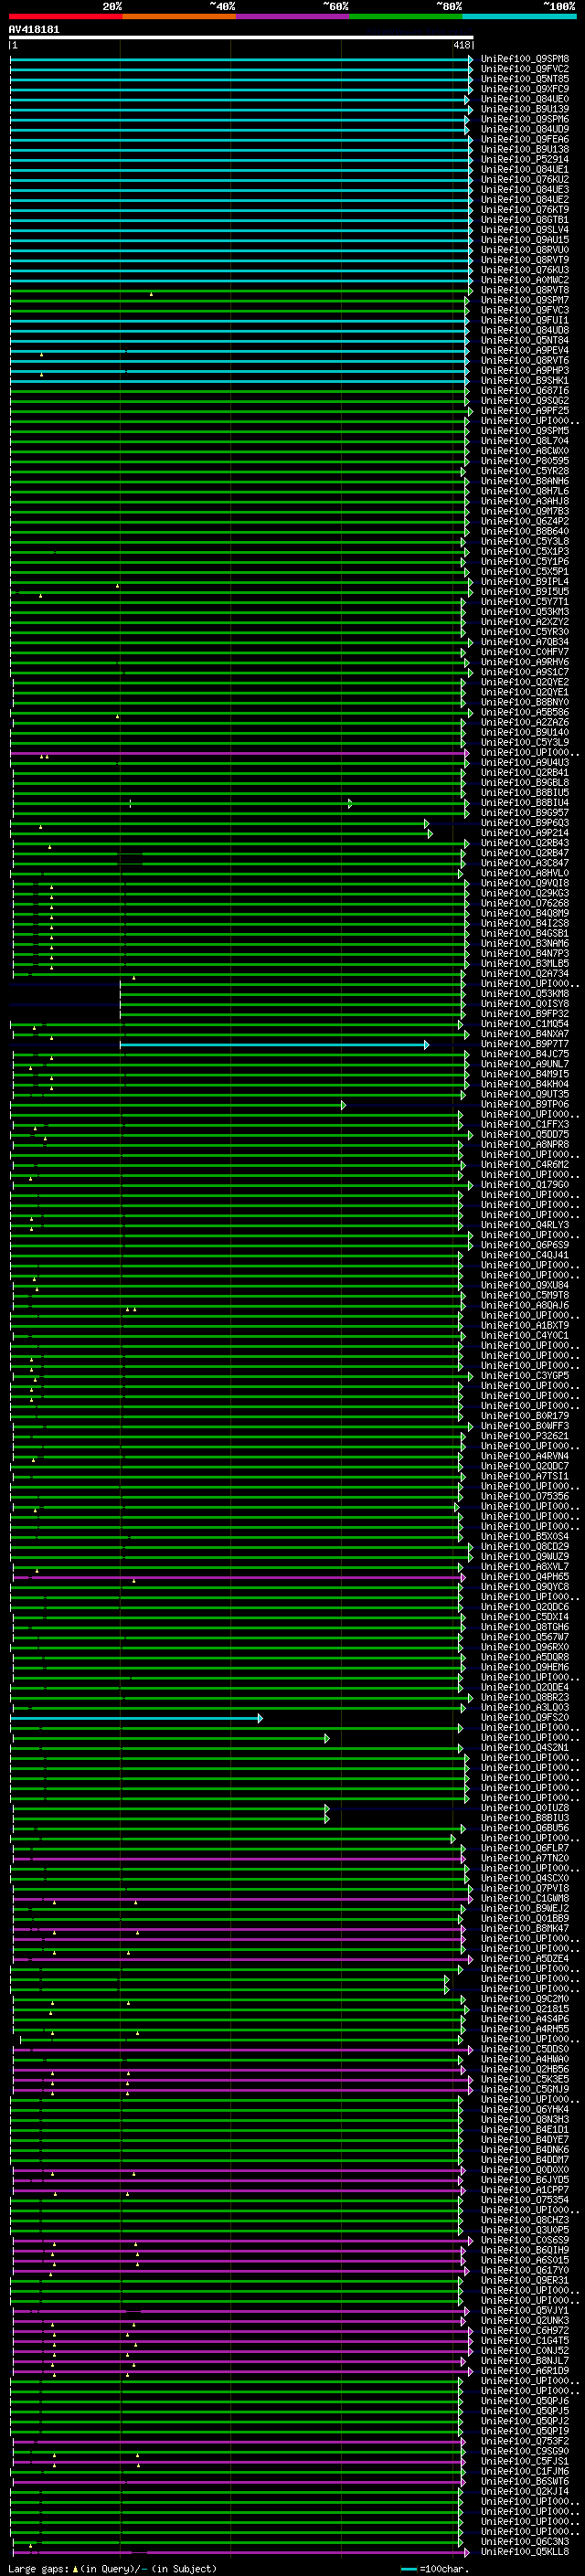Click the cyan ~100% identity legend bar
The height and width of the screenshot is (2576, 585).
coord(519,16)
